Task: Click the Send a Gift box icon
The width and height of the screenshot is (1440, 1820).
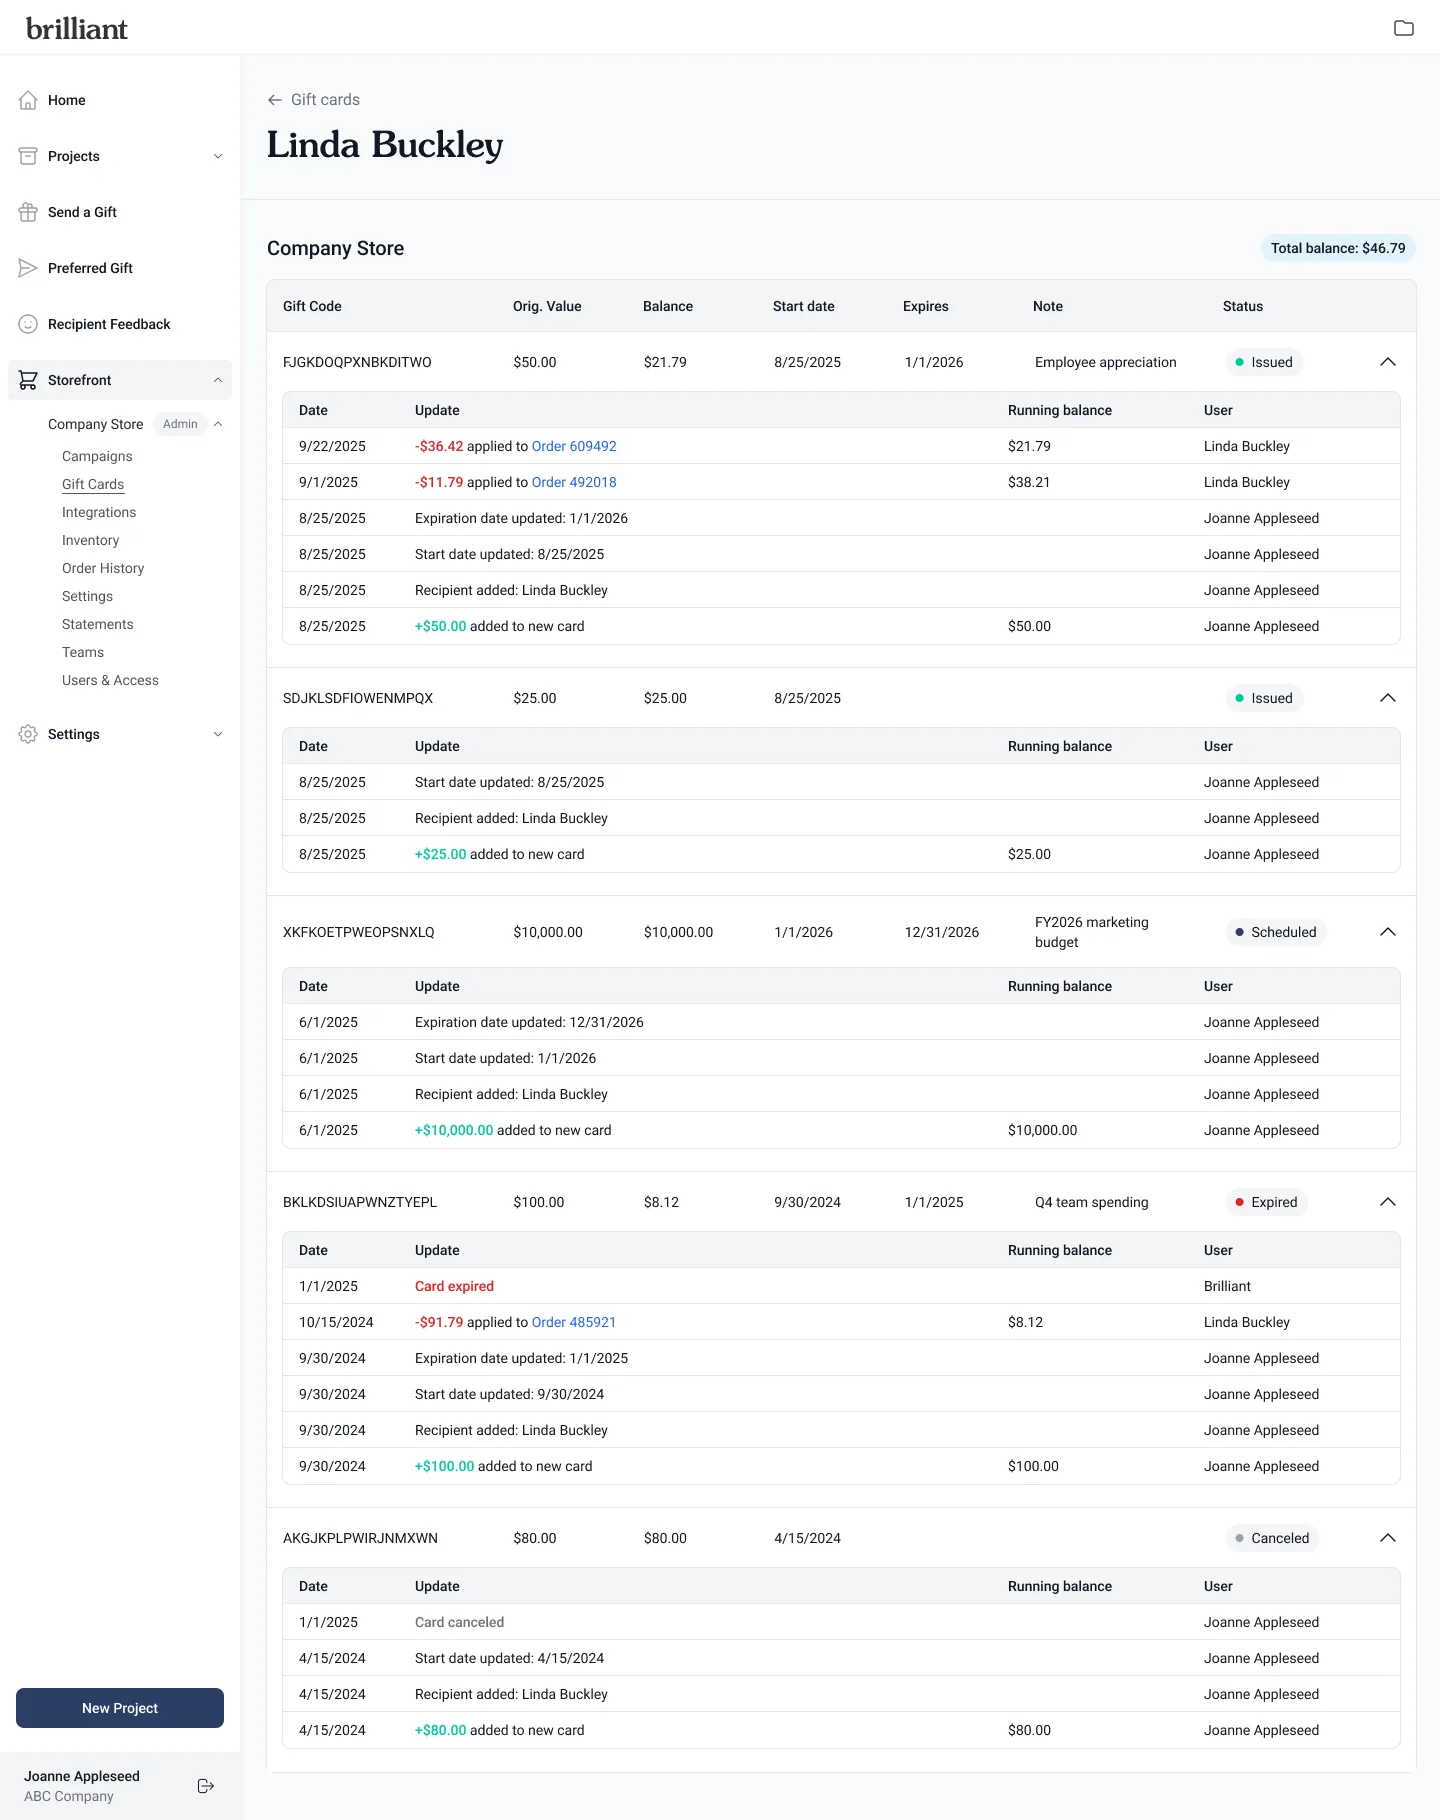Action: pyautogui.click(x=28, y=212)
